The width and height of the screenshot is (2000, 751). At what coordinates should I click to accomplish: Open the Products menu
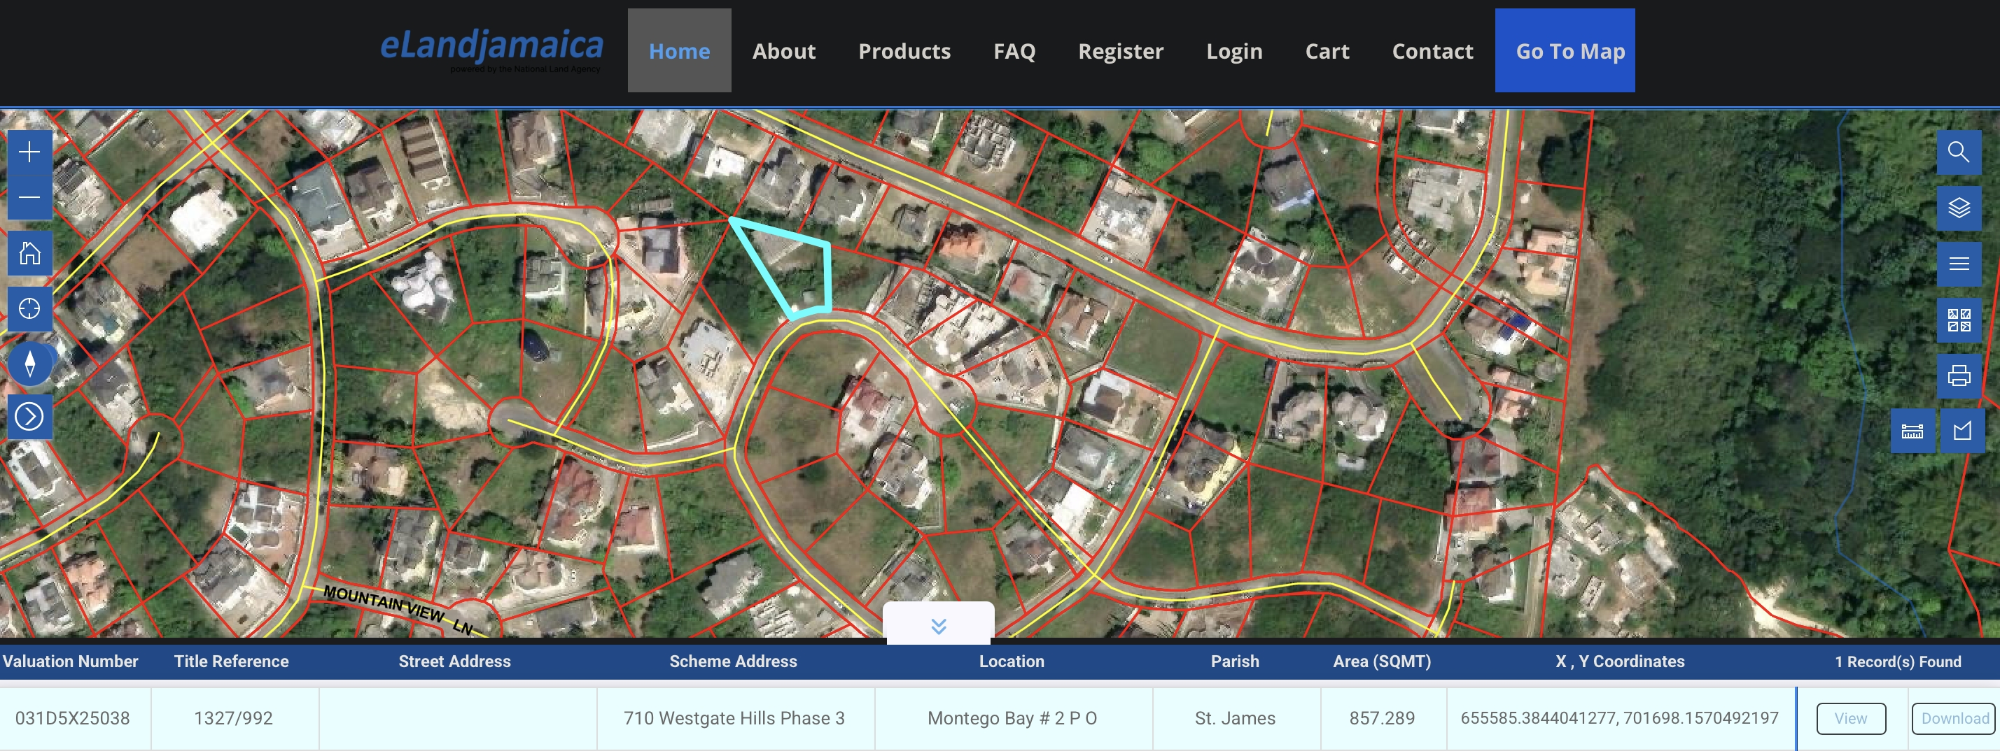pos(904,51)
